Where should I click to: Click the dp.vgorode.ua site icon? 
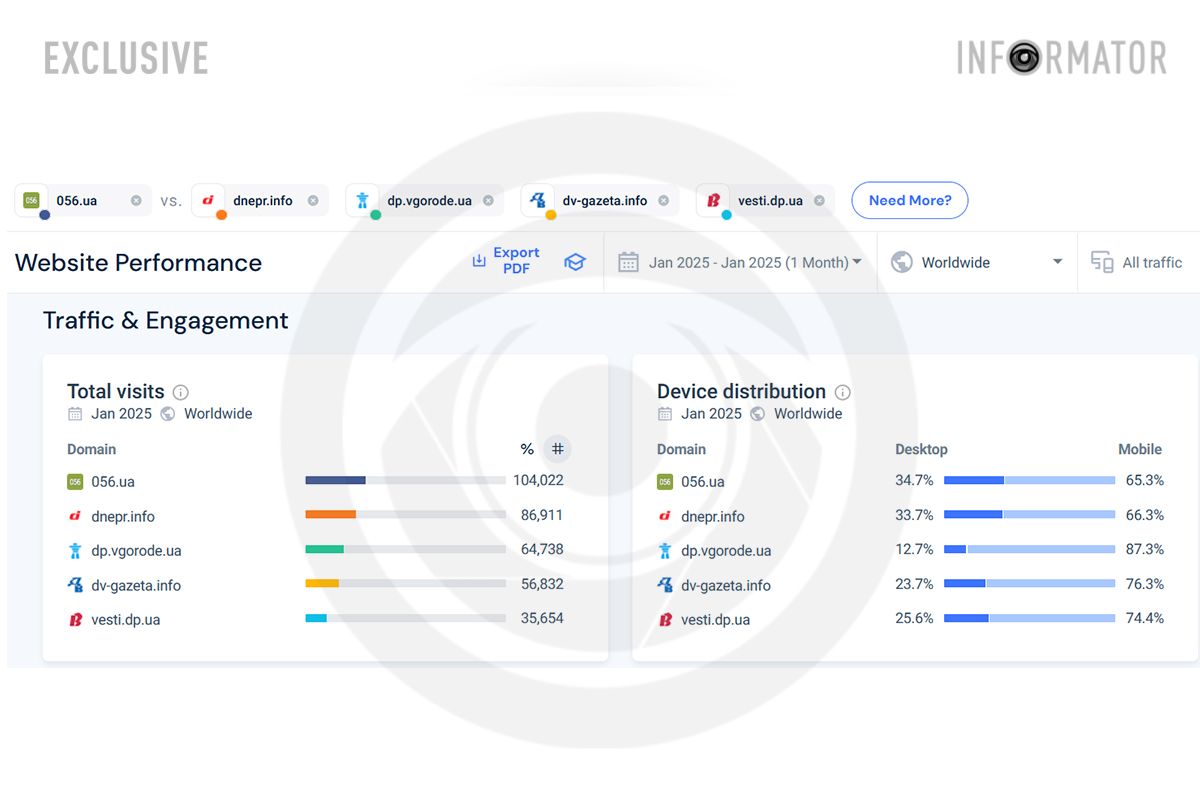pyautogui.click(x=362, y=200)
